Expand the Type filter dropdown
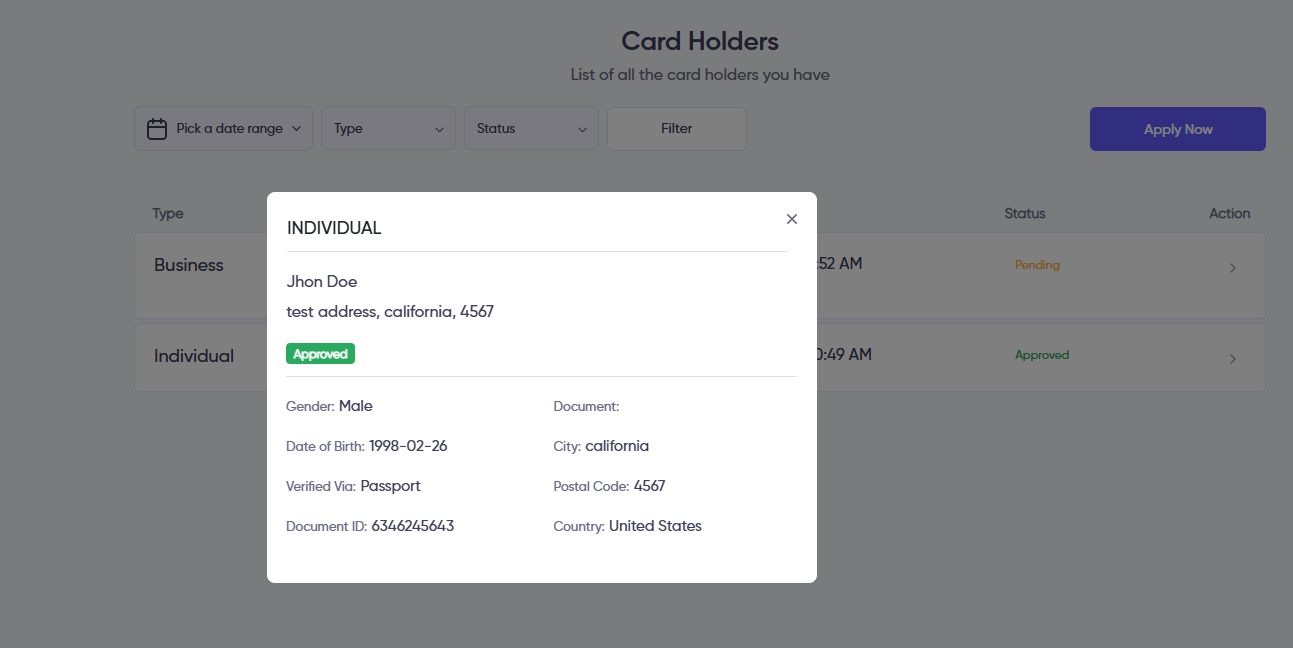The height and width of the screenshot is (648, 1293). click(388, 129)
